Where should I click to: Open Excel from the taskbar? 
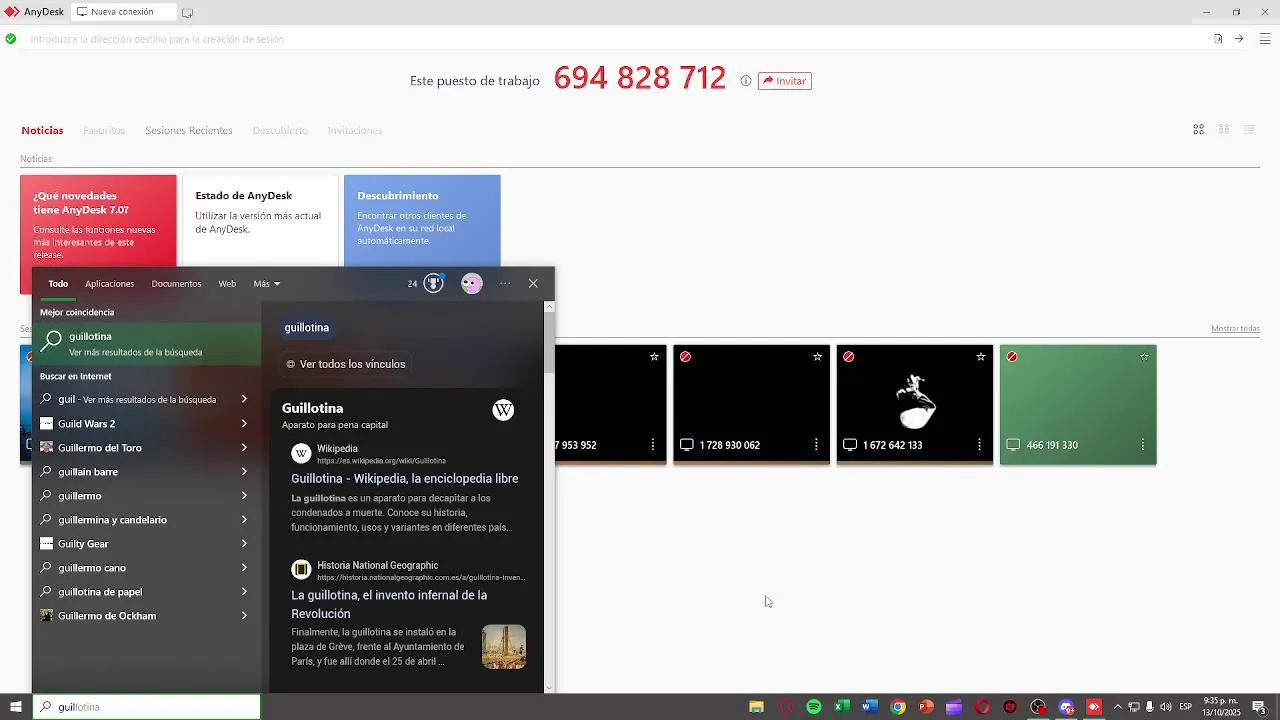842,707
